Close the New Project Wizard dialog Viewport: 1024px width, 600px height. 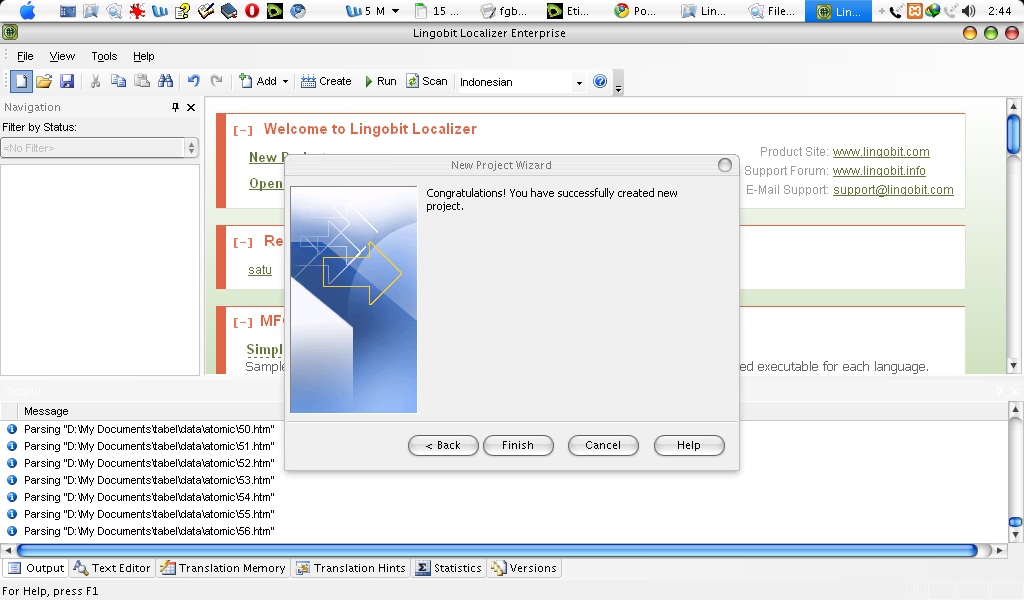(x=725, y=165)
